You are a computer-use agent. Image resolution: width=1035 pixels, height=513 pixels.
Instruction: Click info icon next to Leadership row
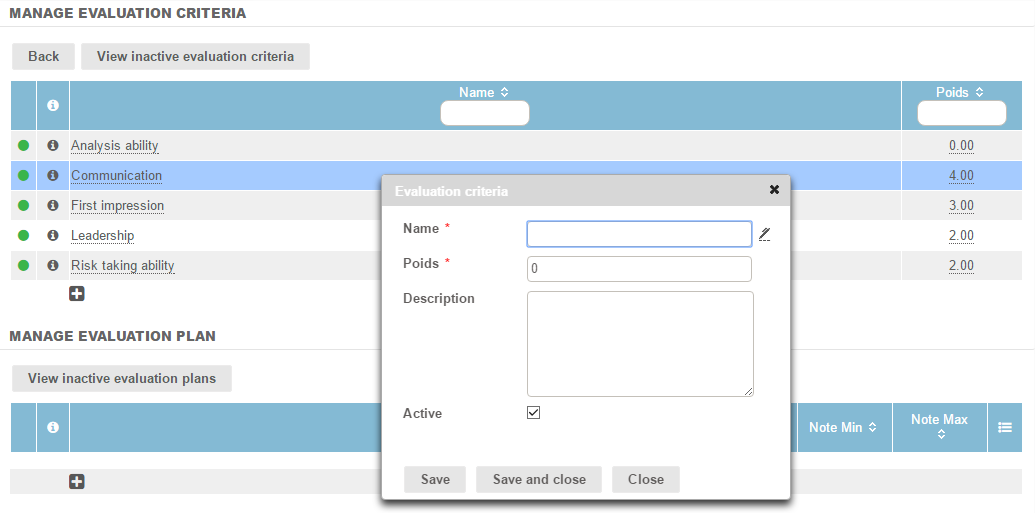point(53,236)
